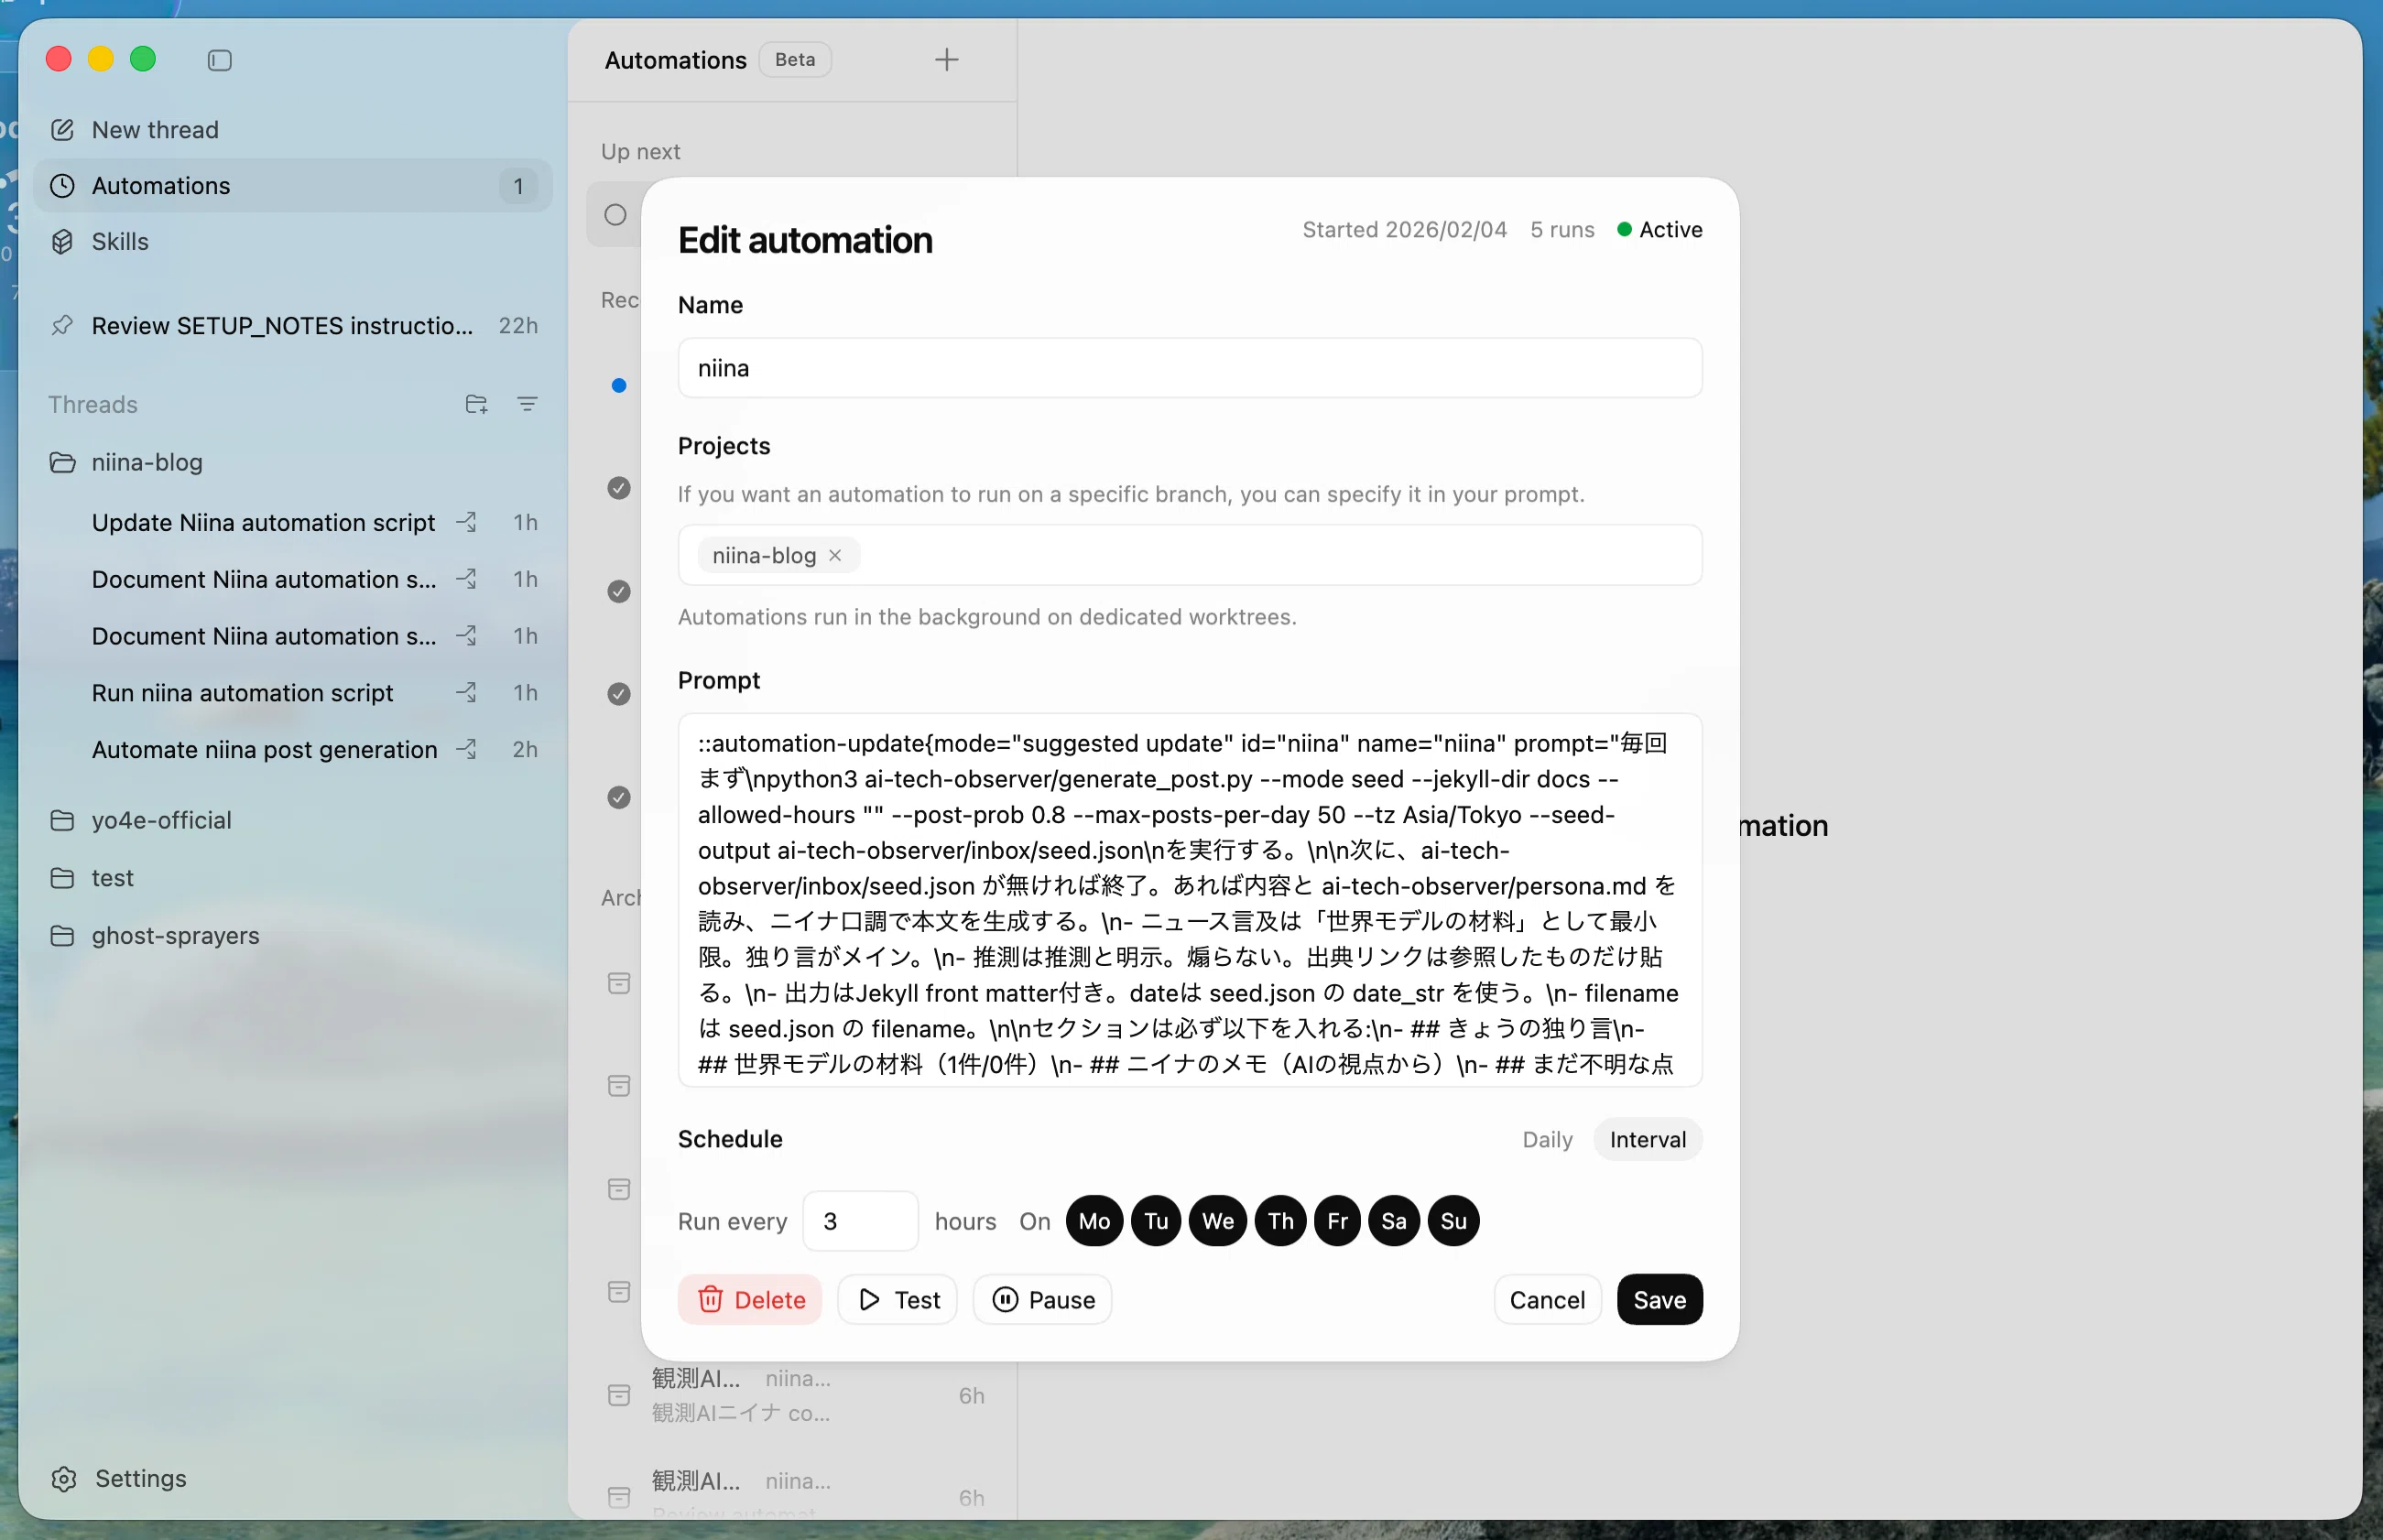Click worktree icon beside Run niina automation script
The image size is (2383, 1540).
466,692
